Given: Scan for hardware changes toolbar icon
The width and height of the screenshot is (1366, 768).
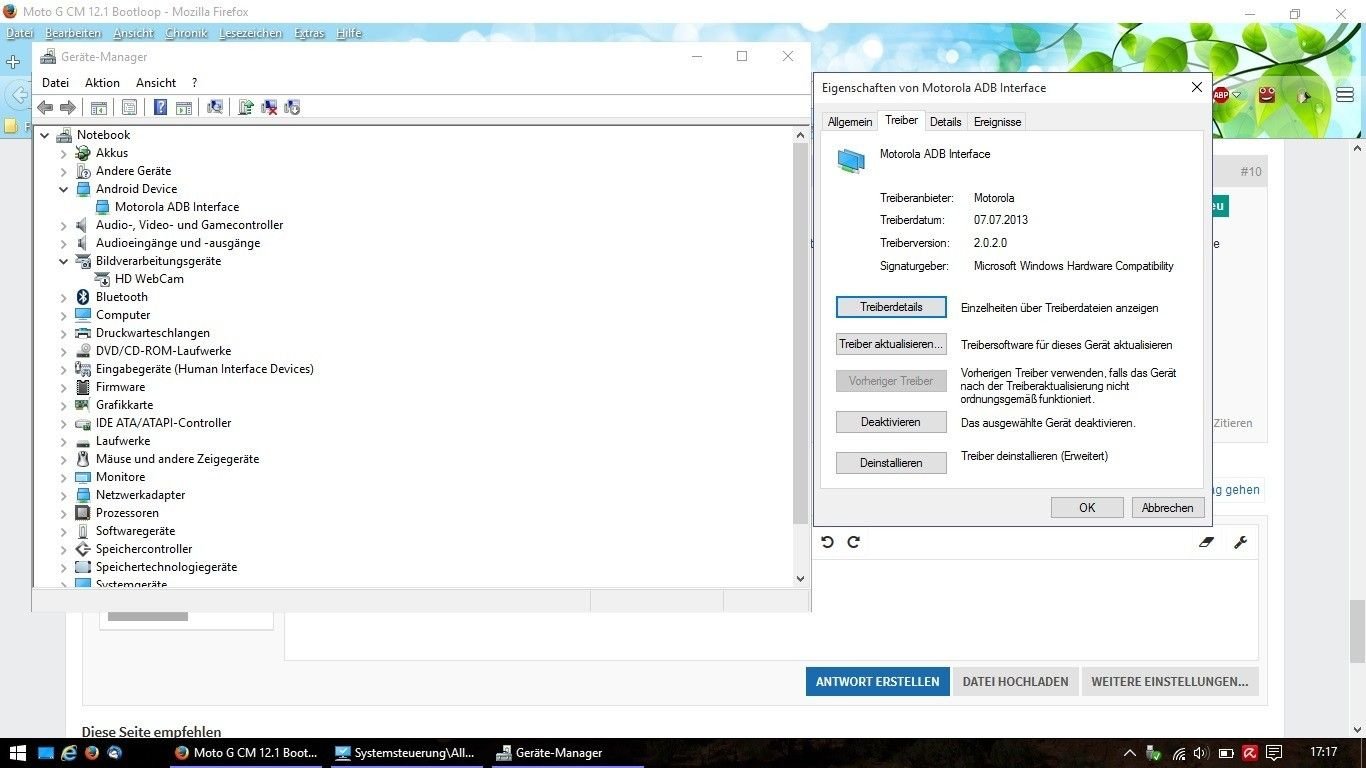Looking at the screenshot, I should (215, 107).
